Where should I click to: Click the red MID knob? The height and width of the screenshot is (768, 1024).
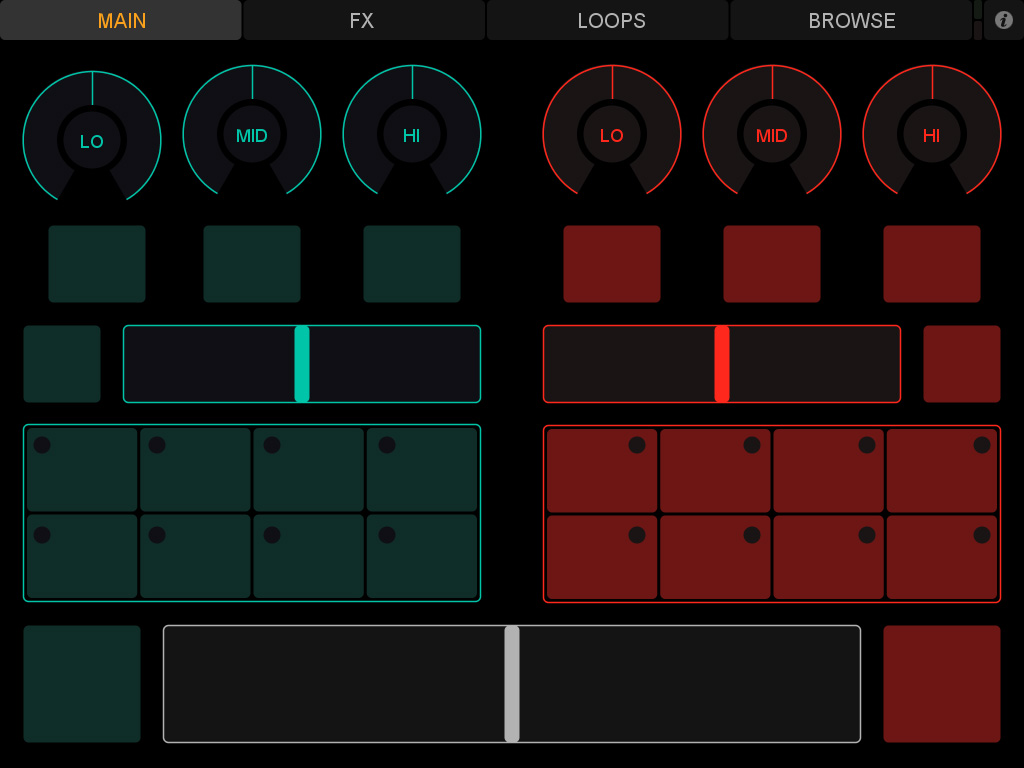(x=772, y=135)
